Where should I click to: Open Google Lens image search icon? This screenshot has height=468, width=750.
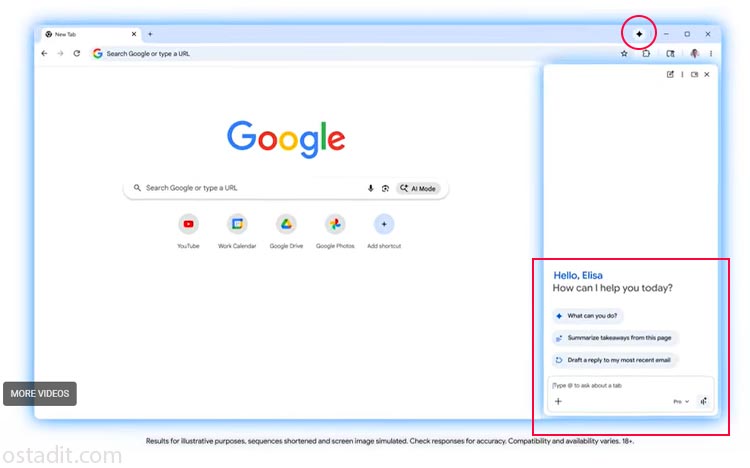(x=385, y=188)
